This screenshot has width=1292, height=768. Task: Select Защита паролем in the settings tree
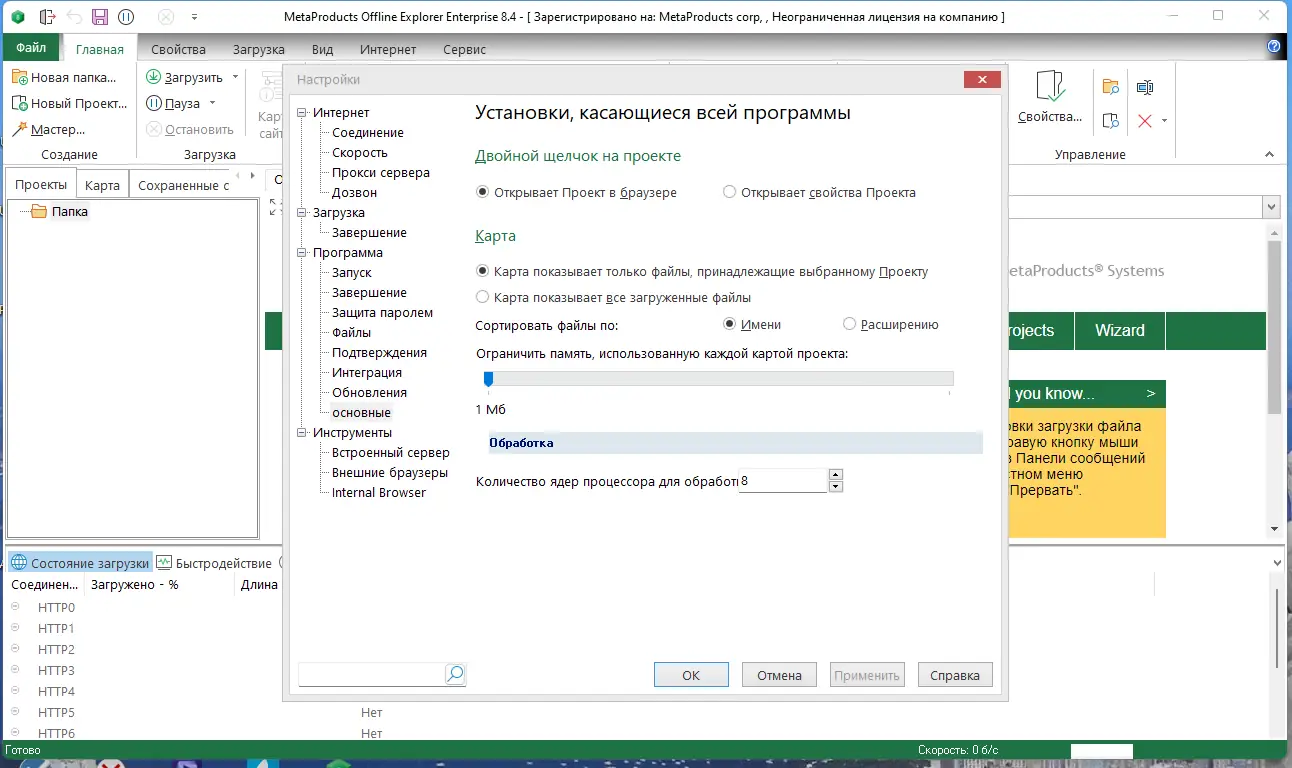382,313
